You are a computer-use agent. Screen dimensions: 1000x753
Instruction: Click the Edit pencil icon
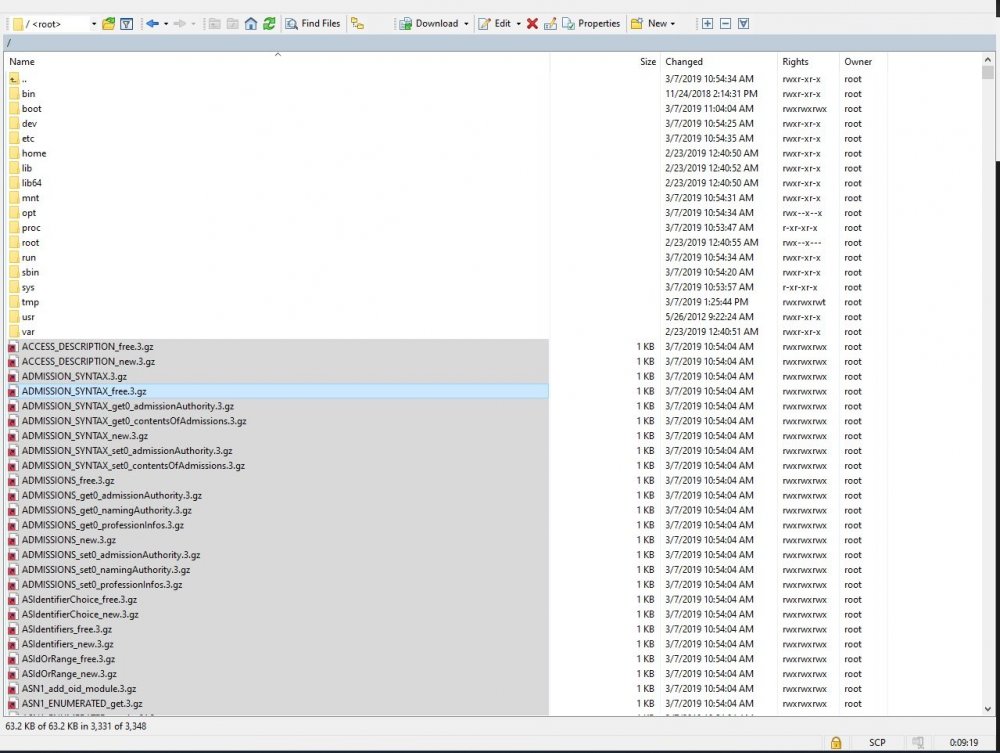tap(485, 24)
